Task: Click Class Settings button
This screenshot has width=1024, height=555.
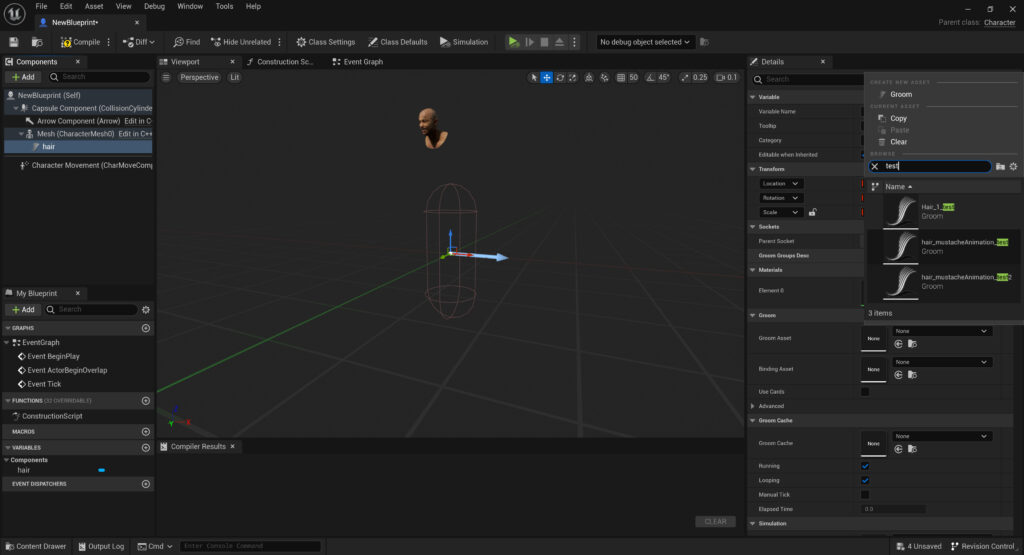Action: coord(325,42)
